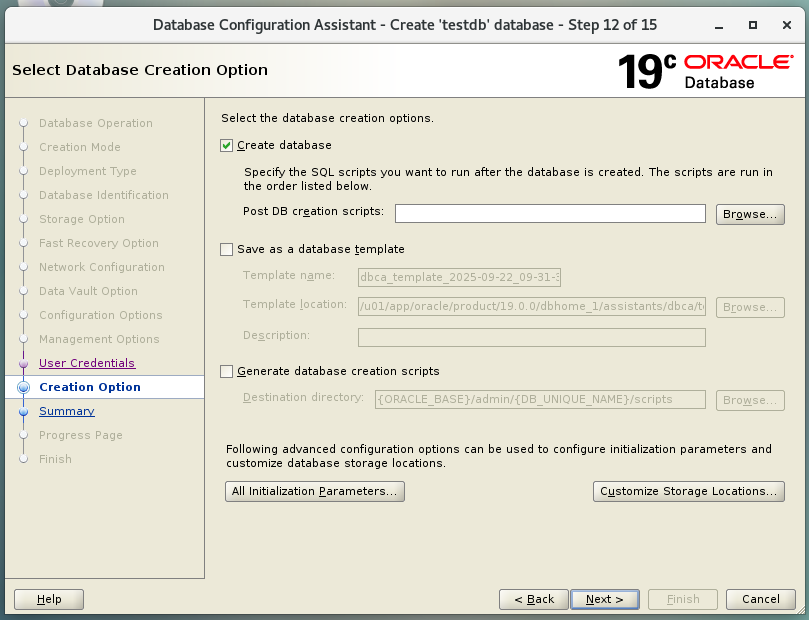Browse for post DB creation scripts

click(749, 214)
